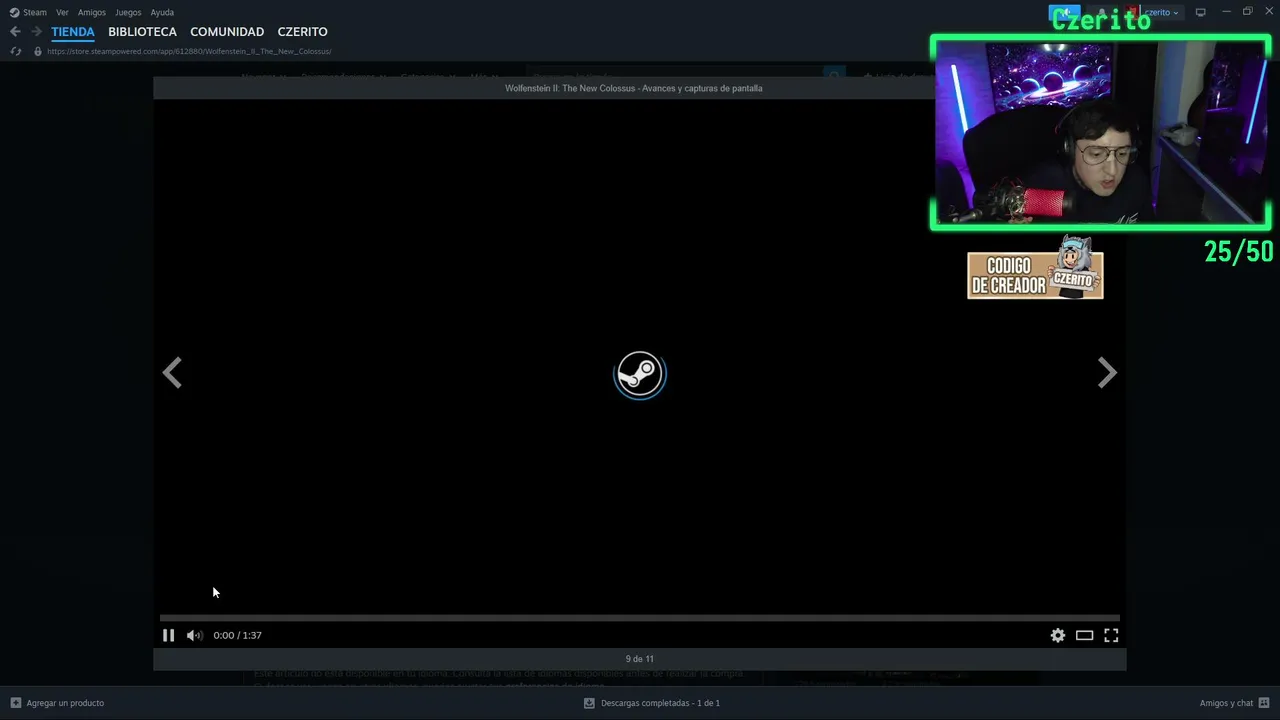Open the Steam menu

point(28,12)
